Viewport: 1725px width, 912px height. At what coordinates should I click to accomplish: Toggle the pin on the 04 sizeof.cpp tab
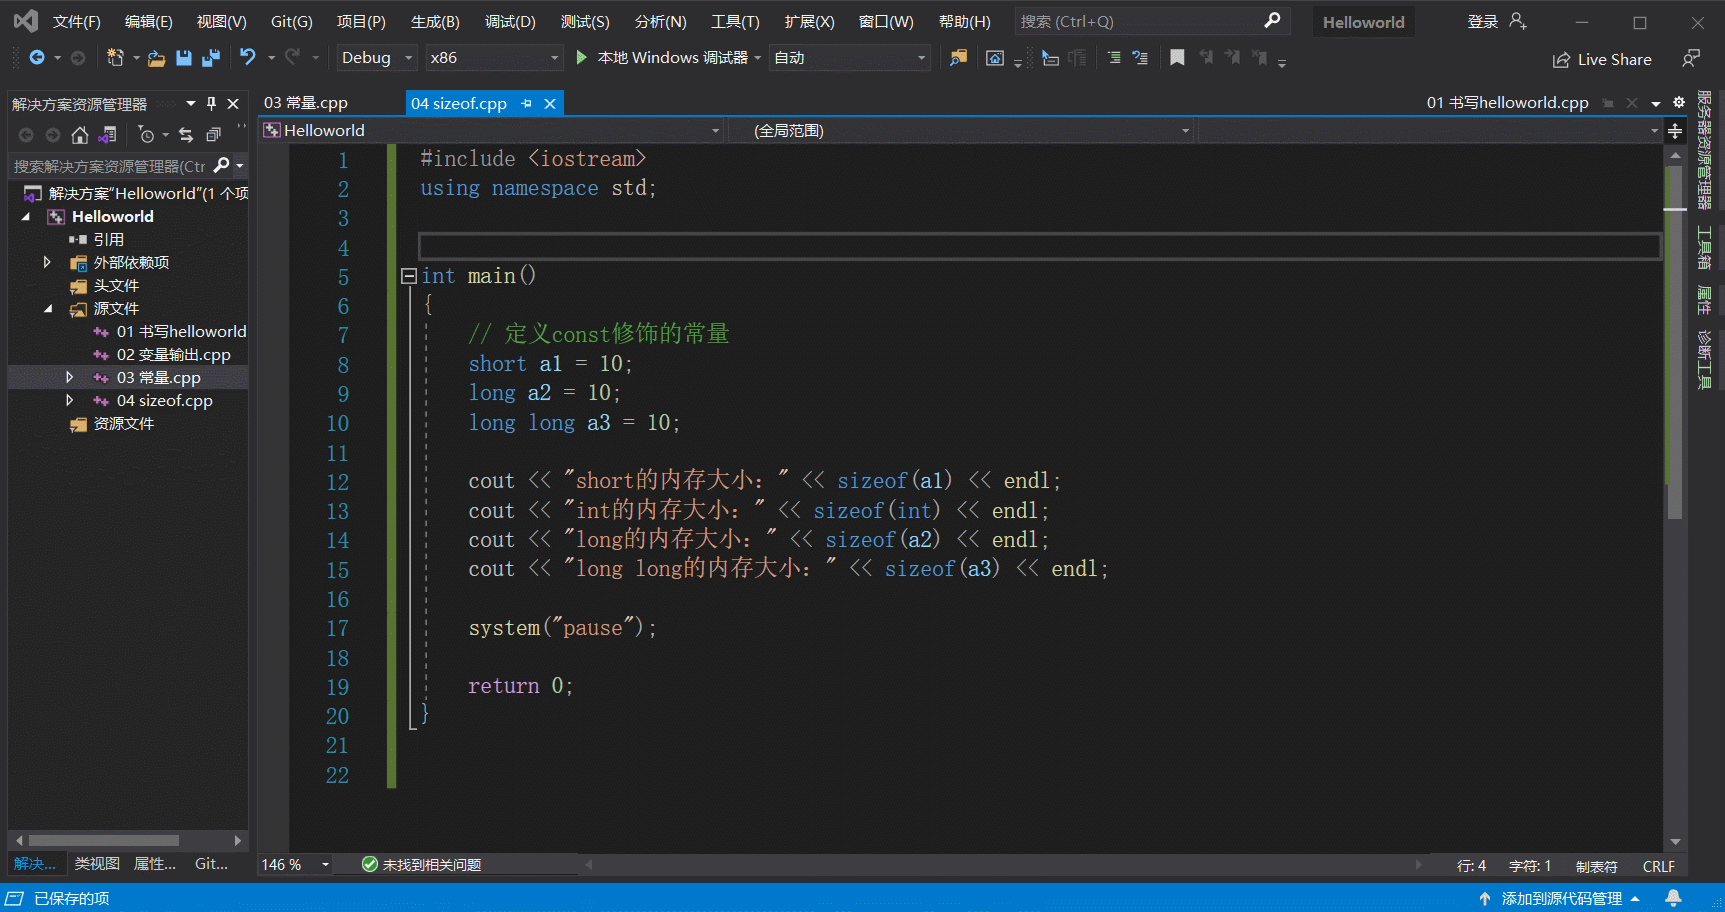coord(526,103)
